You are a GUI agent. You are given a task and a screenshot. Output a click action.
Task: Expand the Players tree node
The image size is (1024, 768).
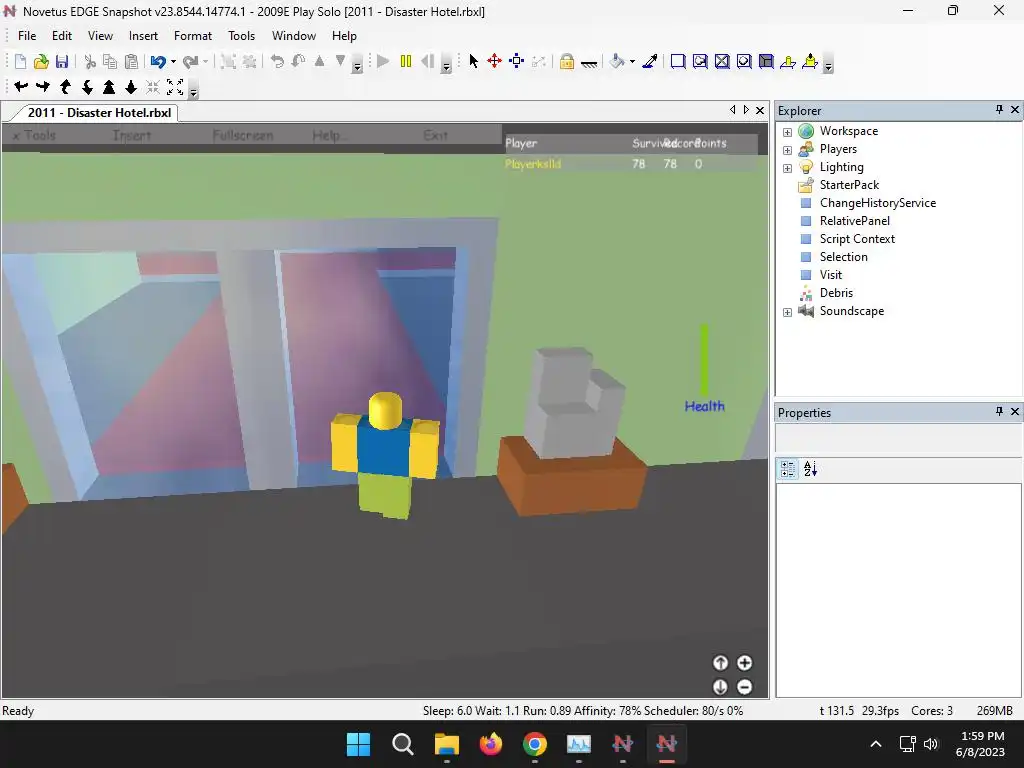[x=788, y=150]
